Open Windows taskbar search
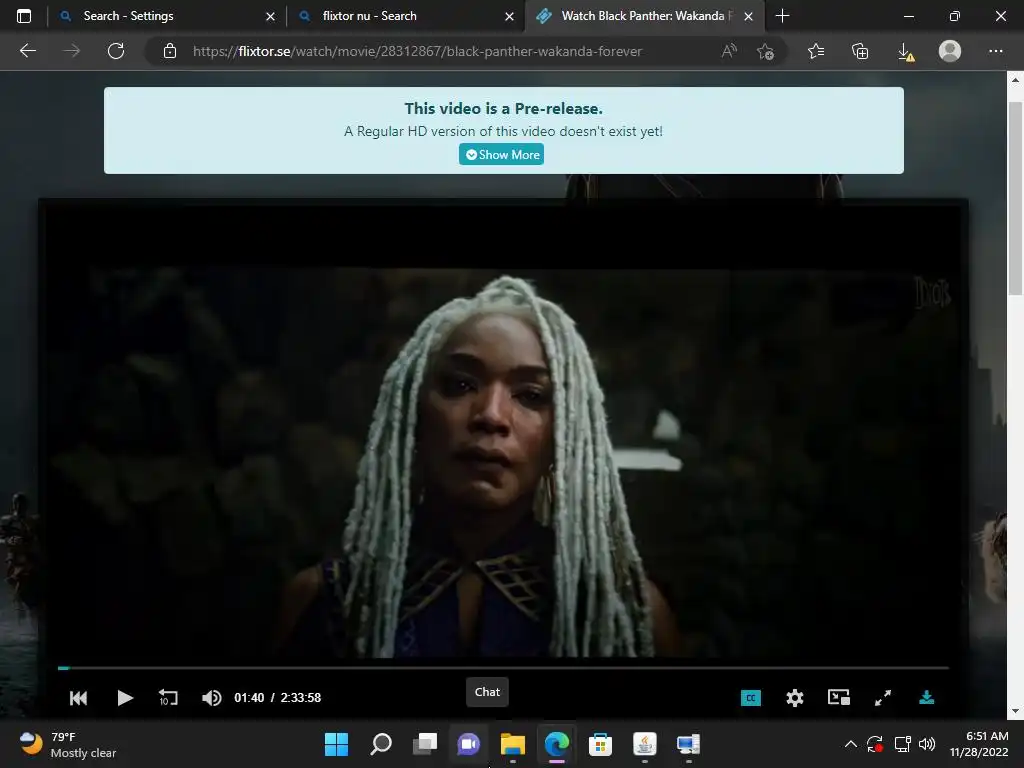This screenshot has width=1024, height=768. [381, 744]
